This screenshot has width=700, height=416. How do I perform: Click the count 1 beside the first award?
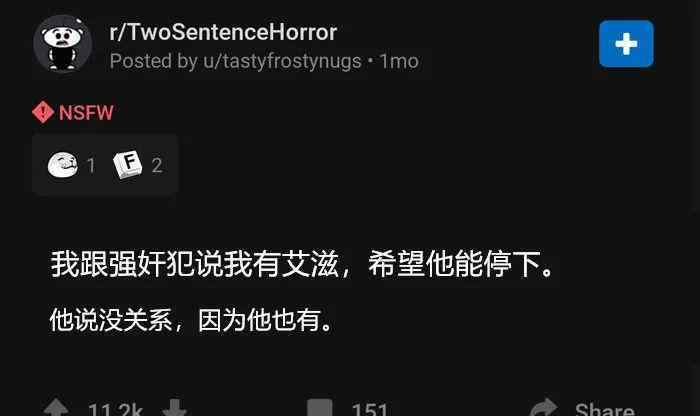point(91,166)
